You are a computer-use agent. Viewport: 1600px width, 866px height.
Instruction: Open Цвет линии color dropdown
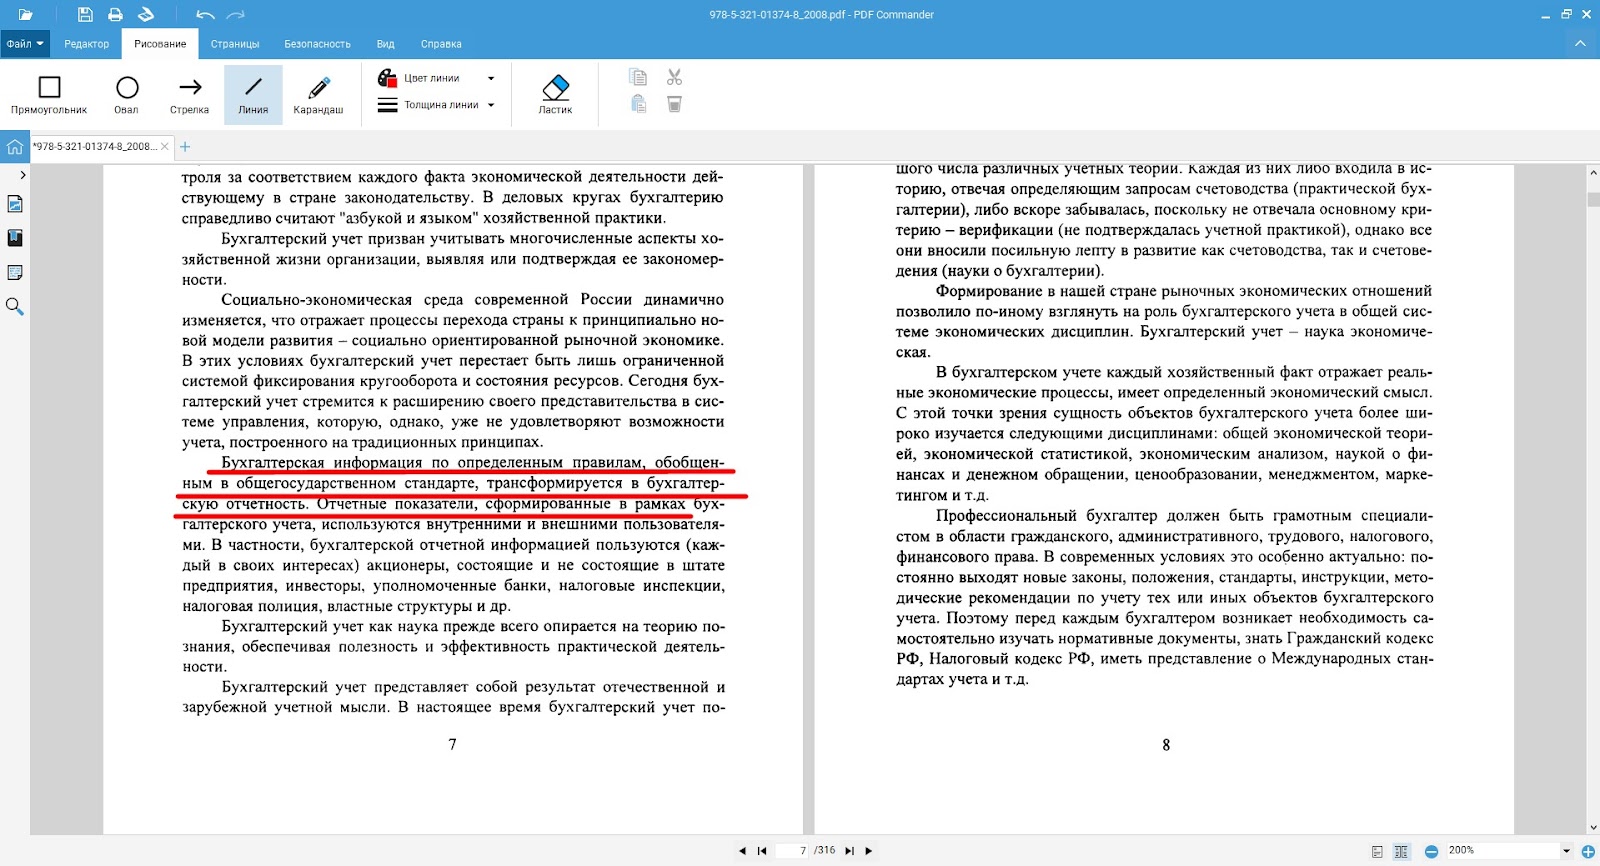pos(434,78)
